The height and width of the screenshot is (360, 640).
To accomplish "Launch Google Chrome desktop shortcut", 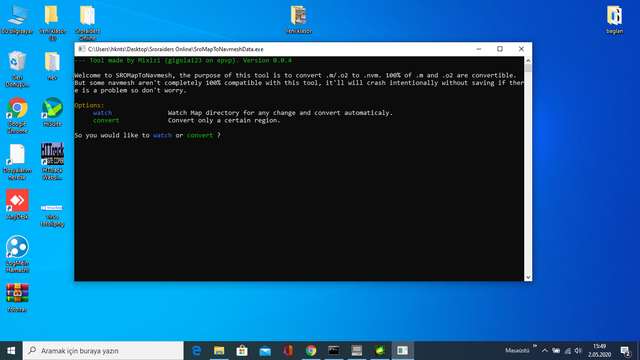I will tap(17, 116).
